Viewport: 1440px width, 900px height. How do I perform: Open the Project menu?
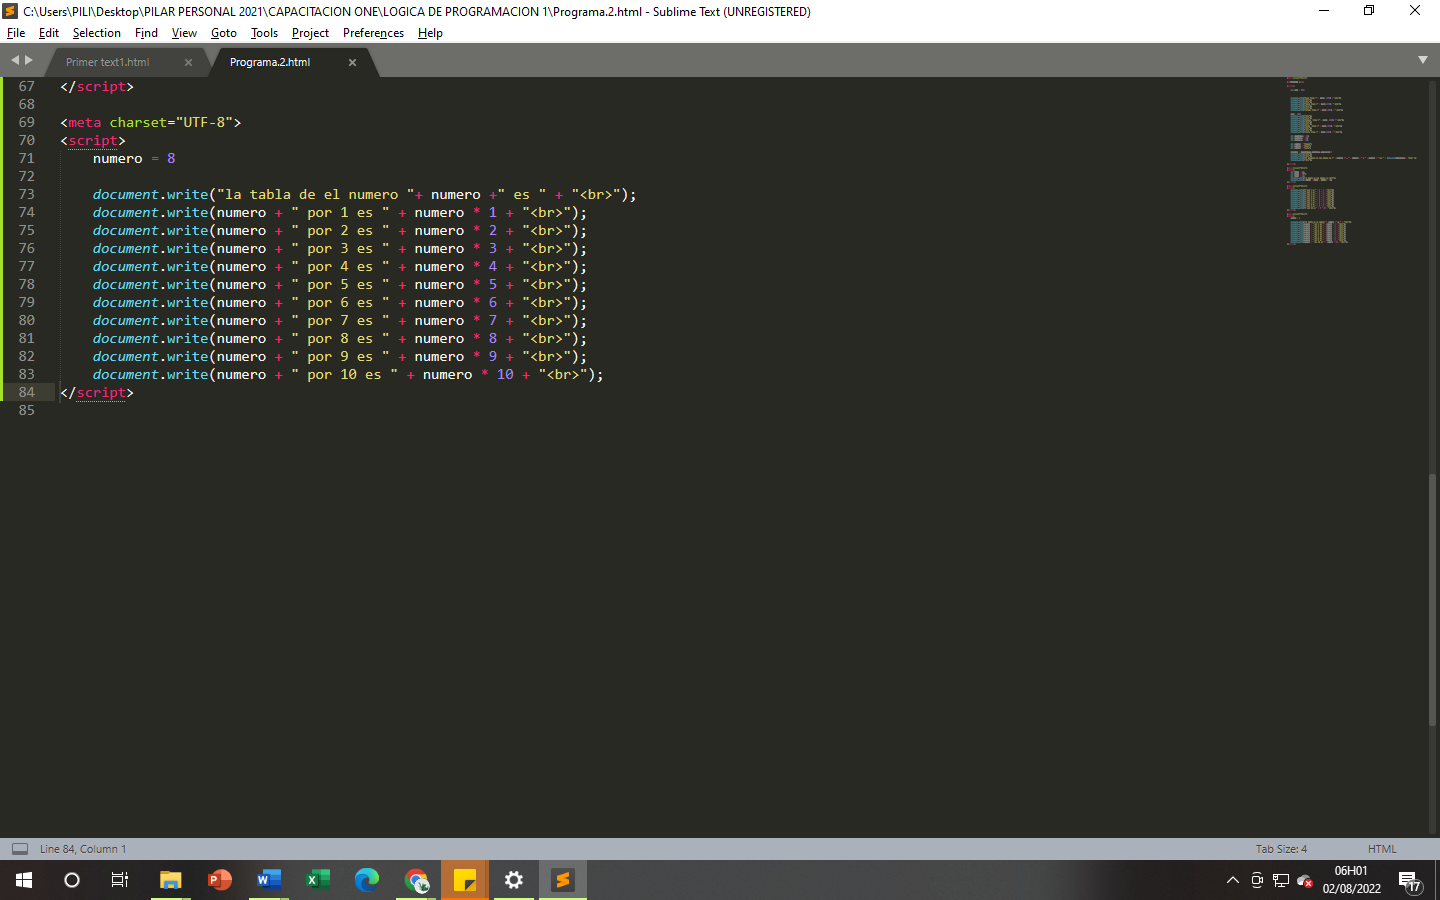(x=310, y=33)
